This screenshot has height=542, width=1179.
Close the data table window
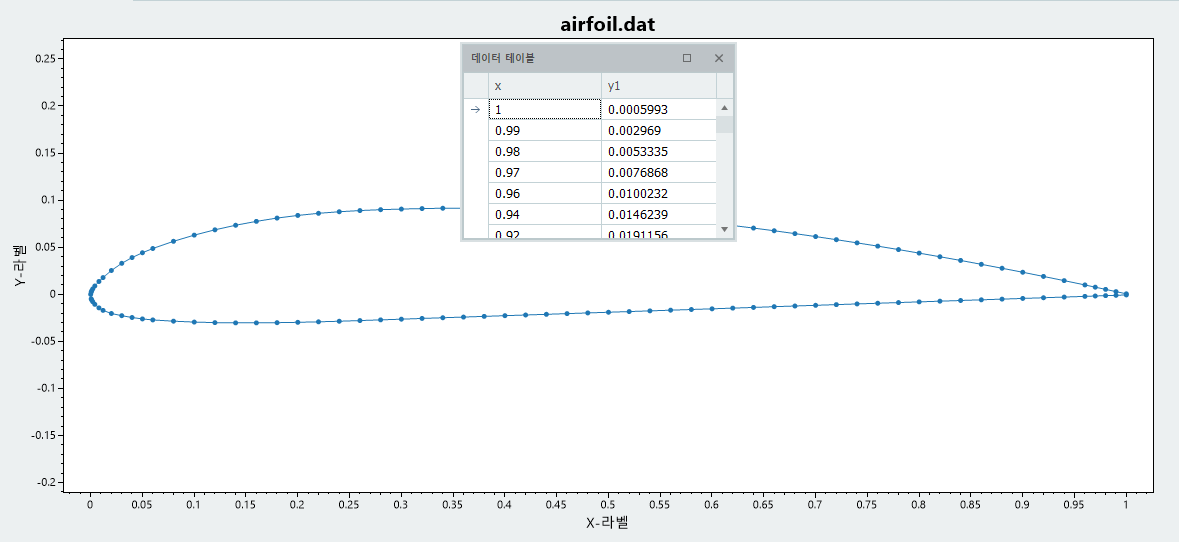[719, 58]
